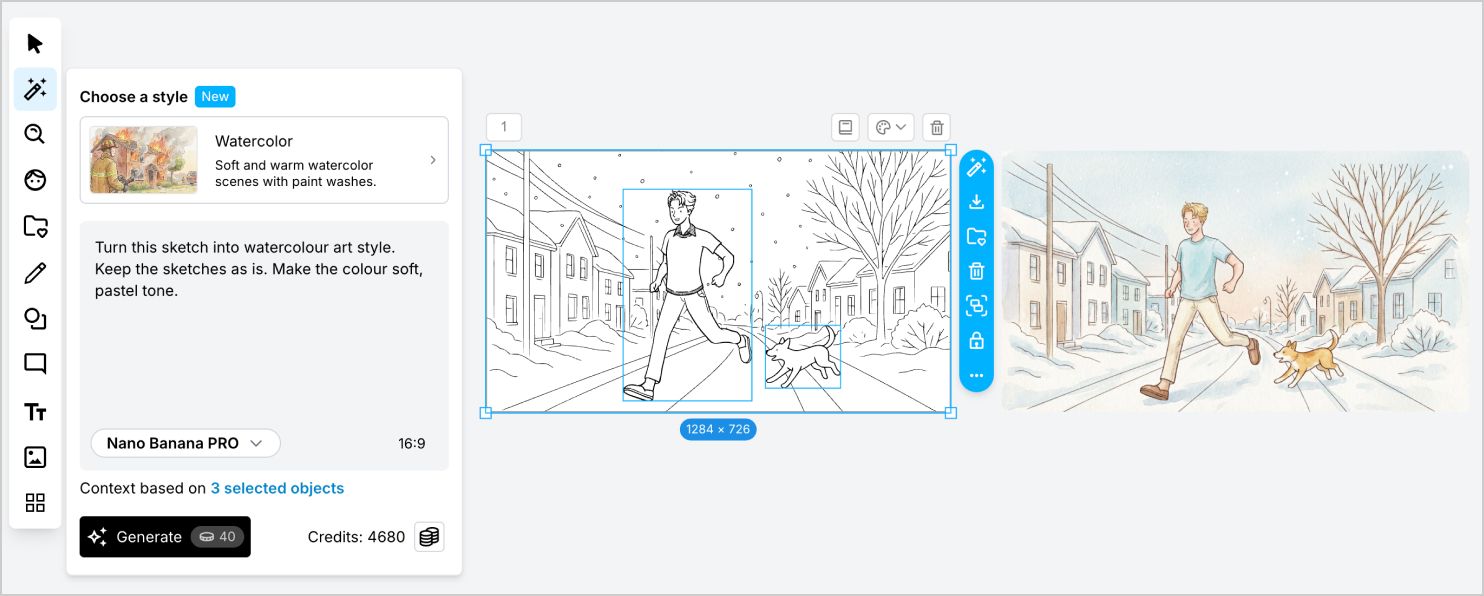Delete the frame using the top trash icon

click(x=936, y=127)
